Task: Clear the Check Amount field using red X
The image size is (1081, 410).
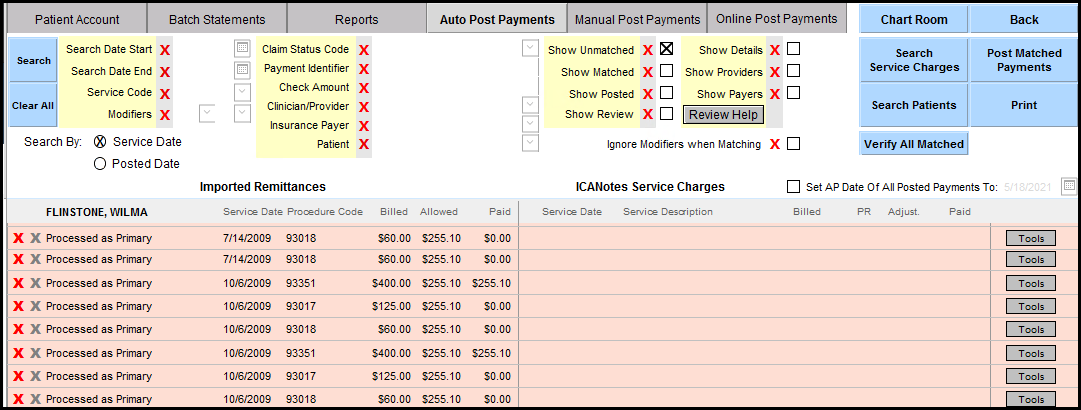Action: pos(364,88)
